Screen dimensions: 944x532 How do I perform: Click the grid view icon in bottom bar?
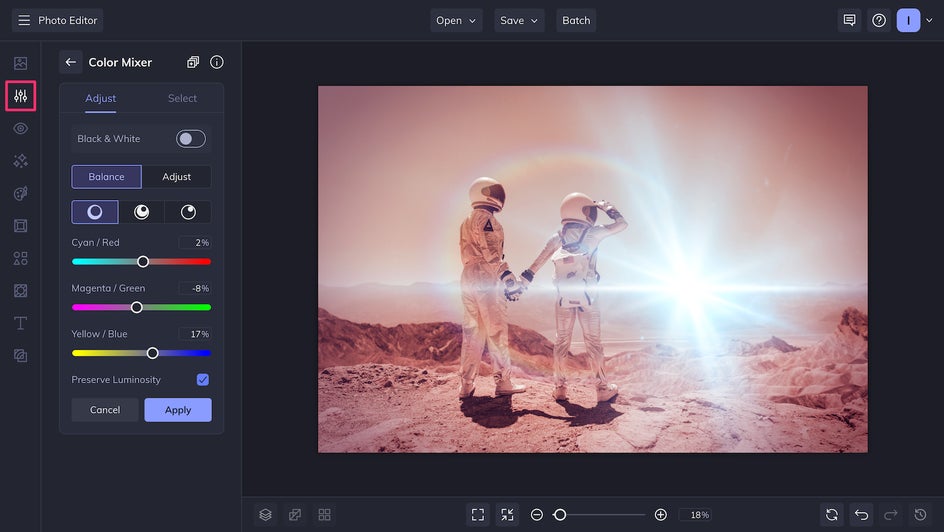[x=324, y=515]
